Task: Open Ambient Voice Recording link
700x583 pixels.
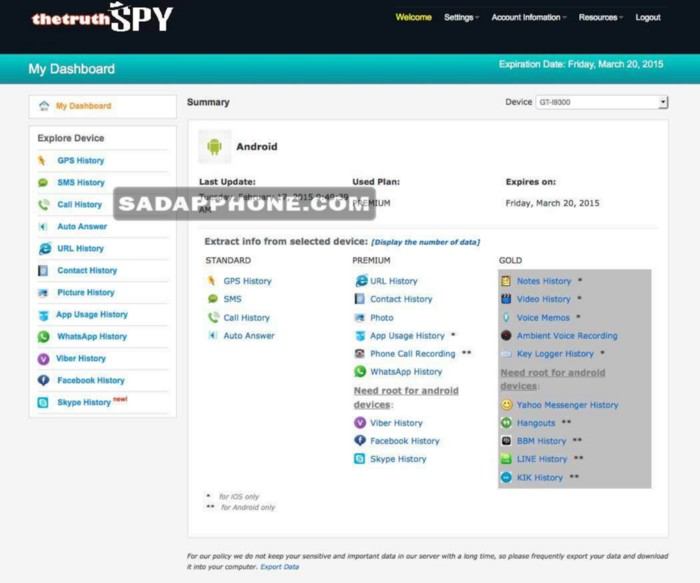Action: (x=567, y=335)
